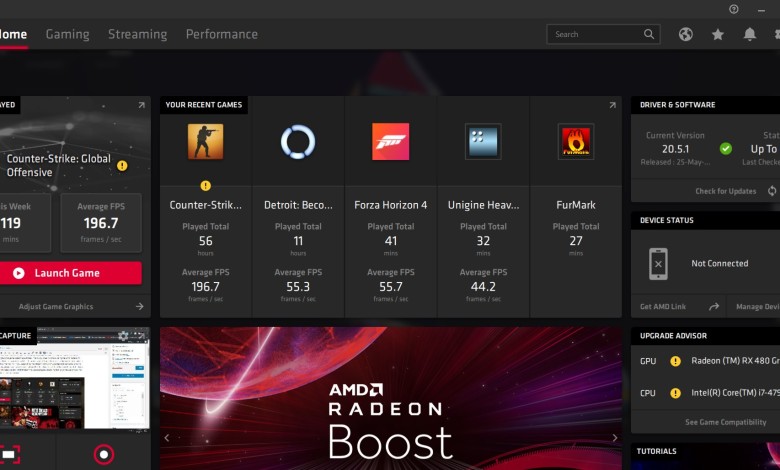Click Intel(R) Core(TM) i7 CPU entry
This screenshot has width=780, height=470.
(x=736, y=393)
